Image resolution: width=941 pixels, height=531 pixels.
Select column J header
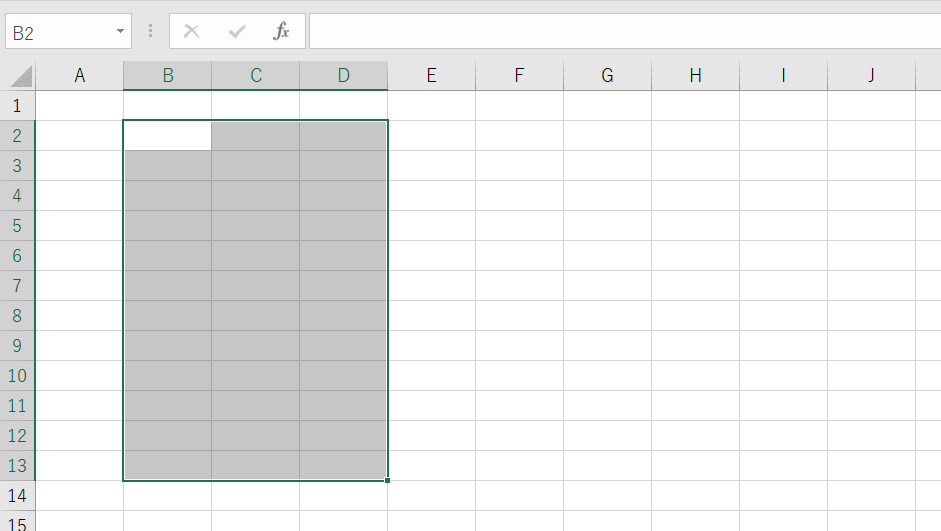point(871,75)
